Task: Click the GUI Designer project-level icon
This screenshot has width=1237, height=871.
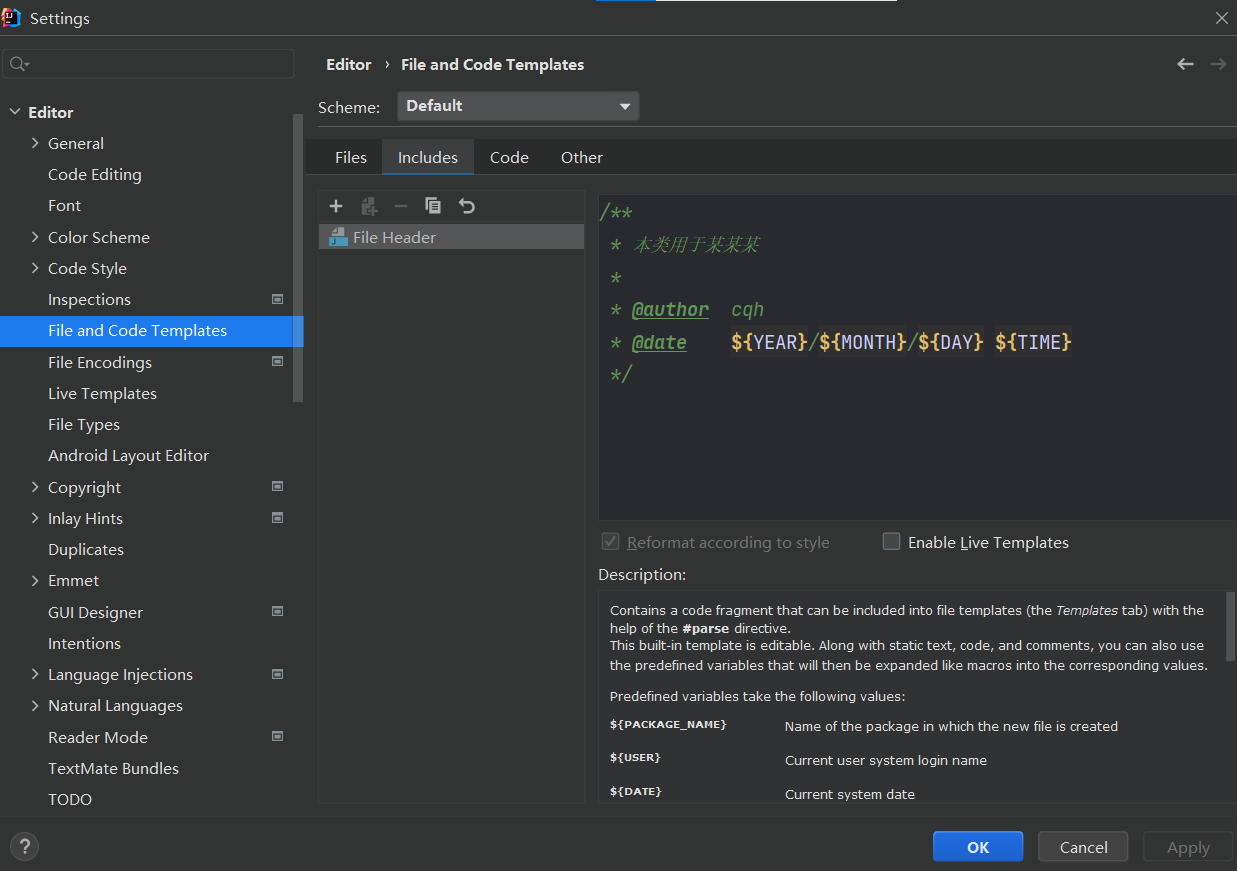Action: click(x=278, y=612)
